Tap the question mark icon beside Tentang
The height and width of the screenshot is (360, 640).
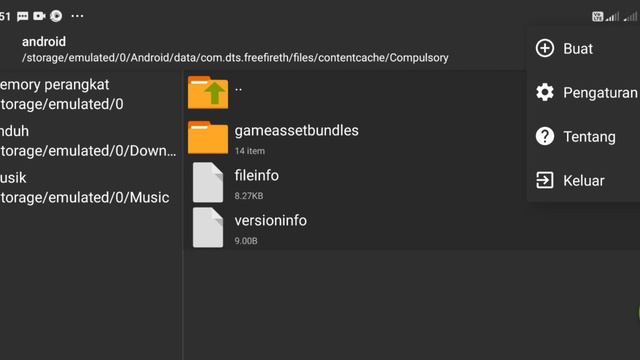point(544,136)
